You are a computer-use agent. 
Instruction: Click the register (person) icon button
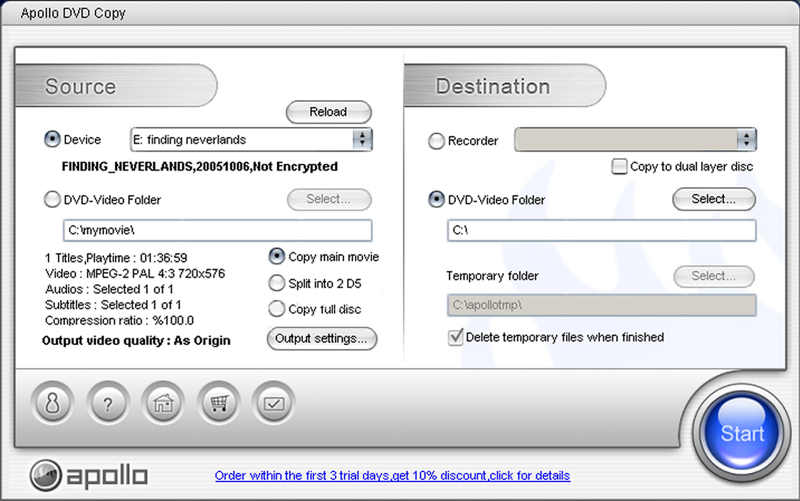click(53, 403)
